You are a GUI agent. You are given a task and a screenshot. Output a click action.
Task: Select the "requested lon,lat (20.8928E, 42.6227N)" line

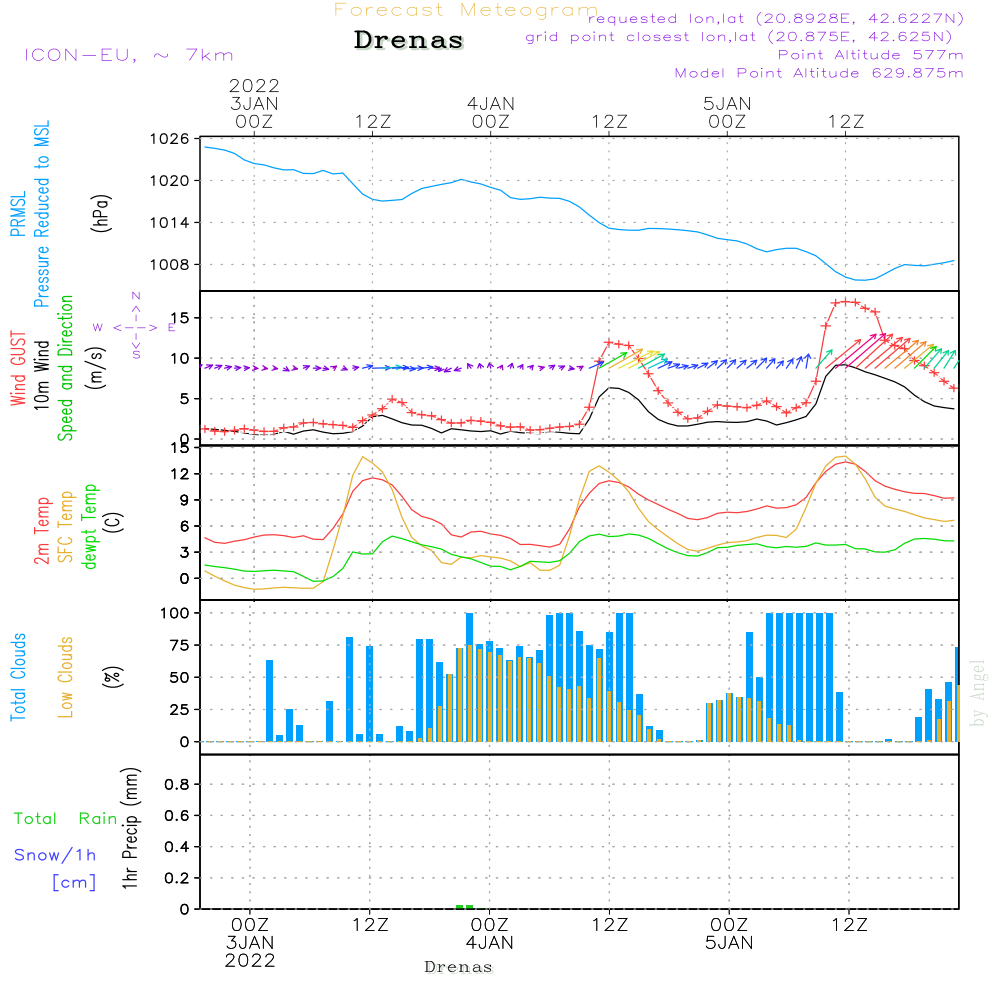point(776,18)
